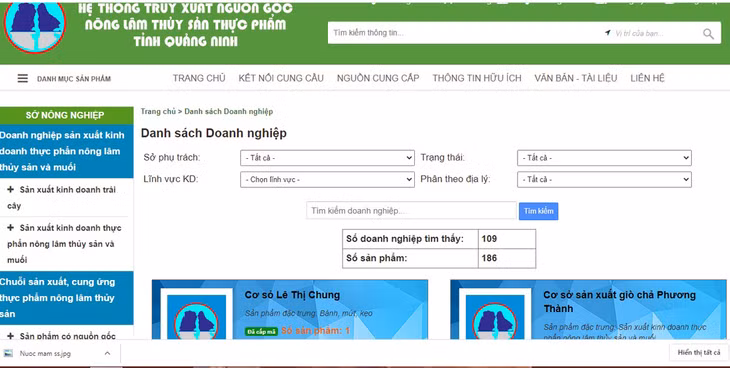730x368 pixels.
Task: Click the Danh sách Doanh nghiệp breadcrumb text
Action: coord(229,111)
